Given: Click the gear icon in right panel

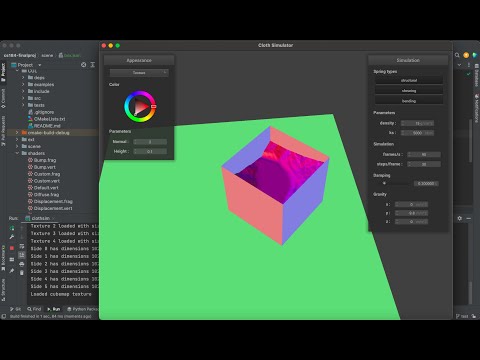Looking at the screenshot, I should (460, 218).
